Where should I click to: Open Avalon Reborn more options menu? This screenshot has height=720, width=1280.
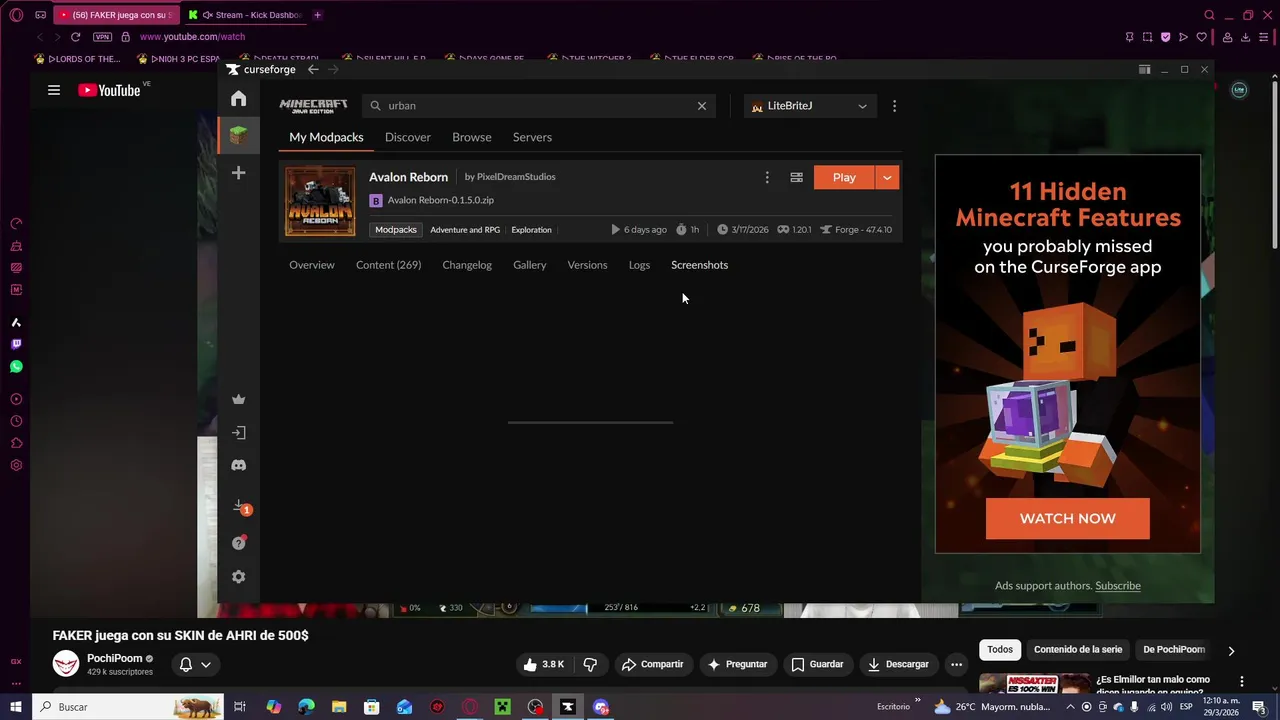(767, 177)
